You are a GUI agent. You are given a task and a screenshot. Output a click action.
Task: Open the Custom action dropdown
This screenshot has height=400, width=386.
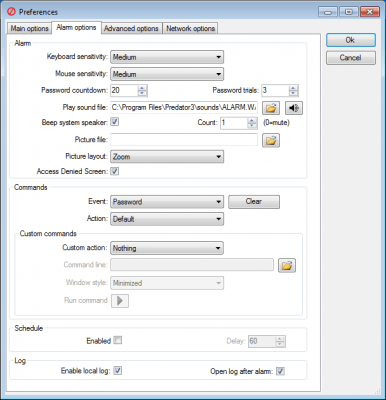coord(167,248)
